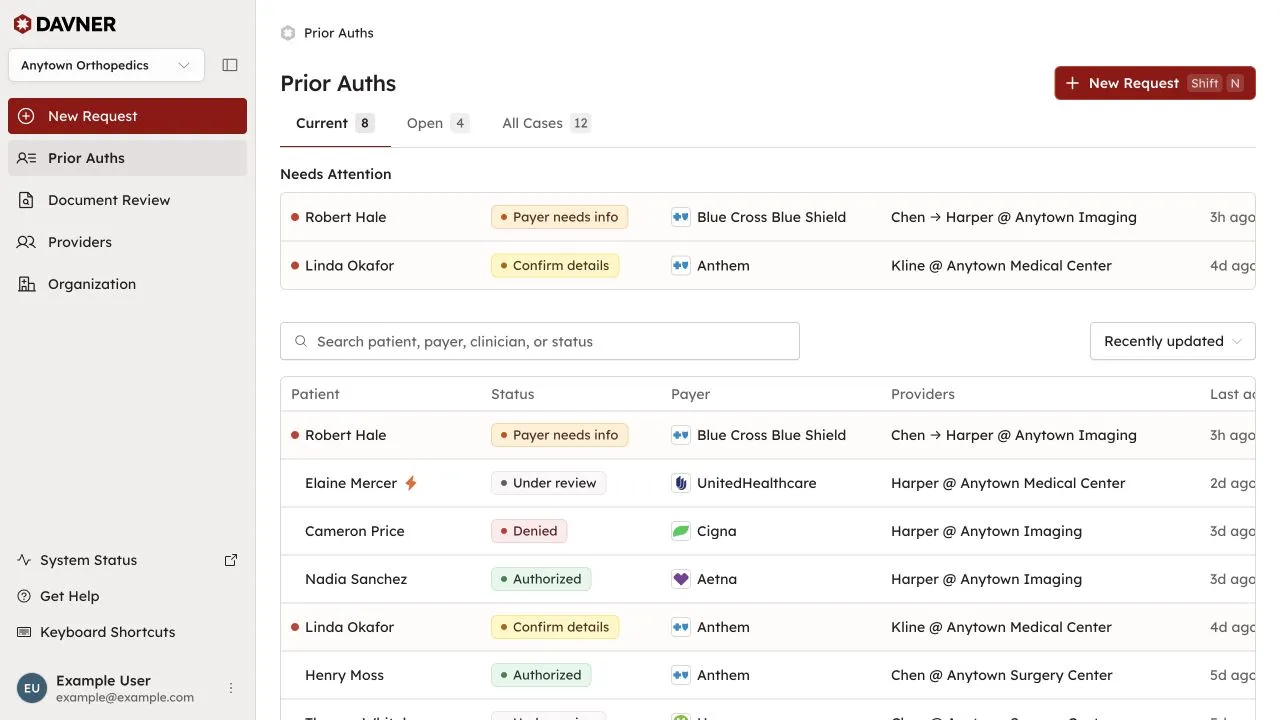Open Document Review in the sidebar

pyautogui.click(x=127, y=200)
